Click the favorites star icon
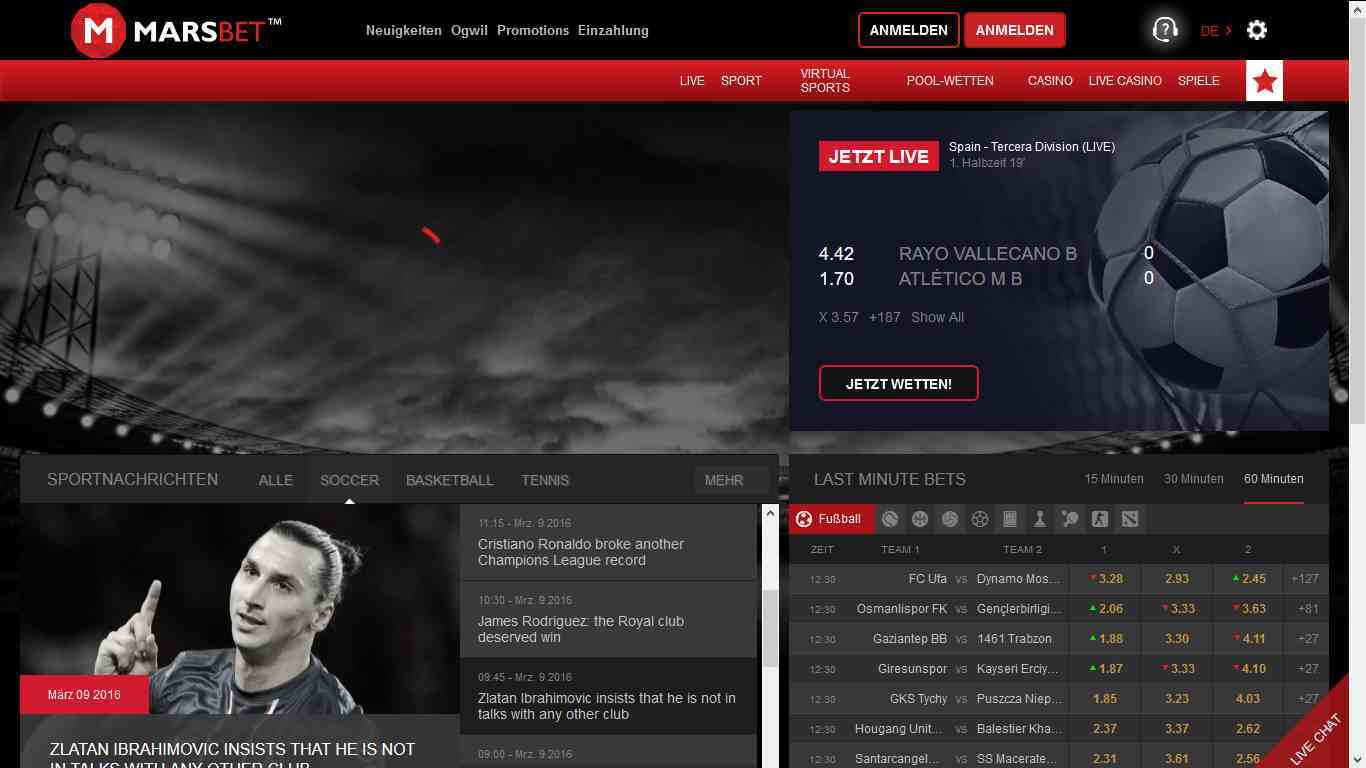 1265,81
